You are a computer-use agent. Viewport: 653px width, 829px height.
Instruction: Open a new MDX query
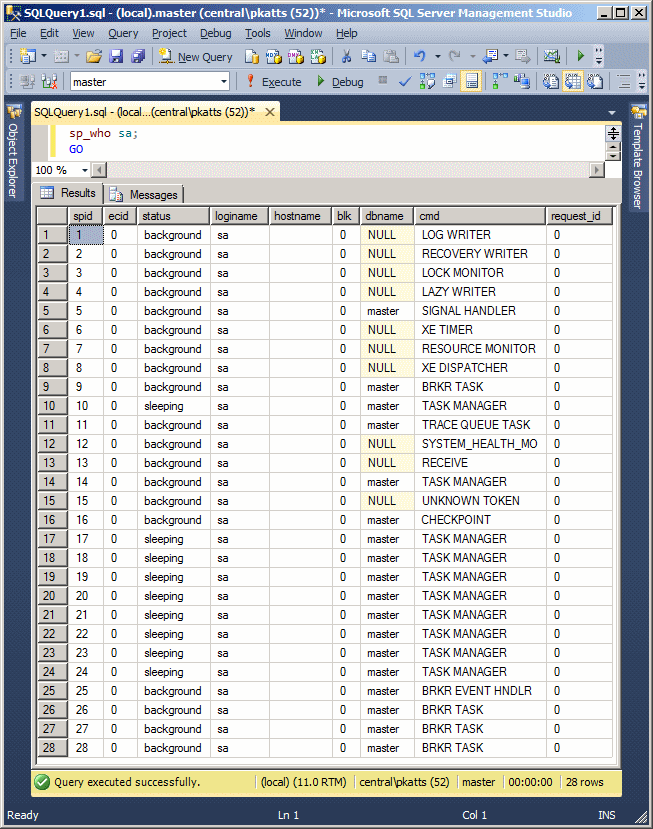tap(273, 56)
